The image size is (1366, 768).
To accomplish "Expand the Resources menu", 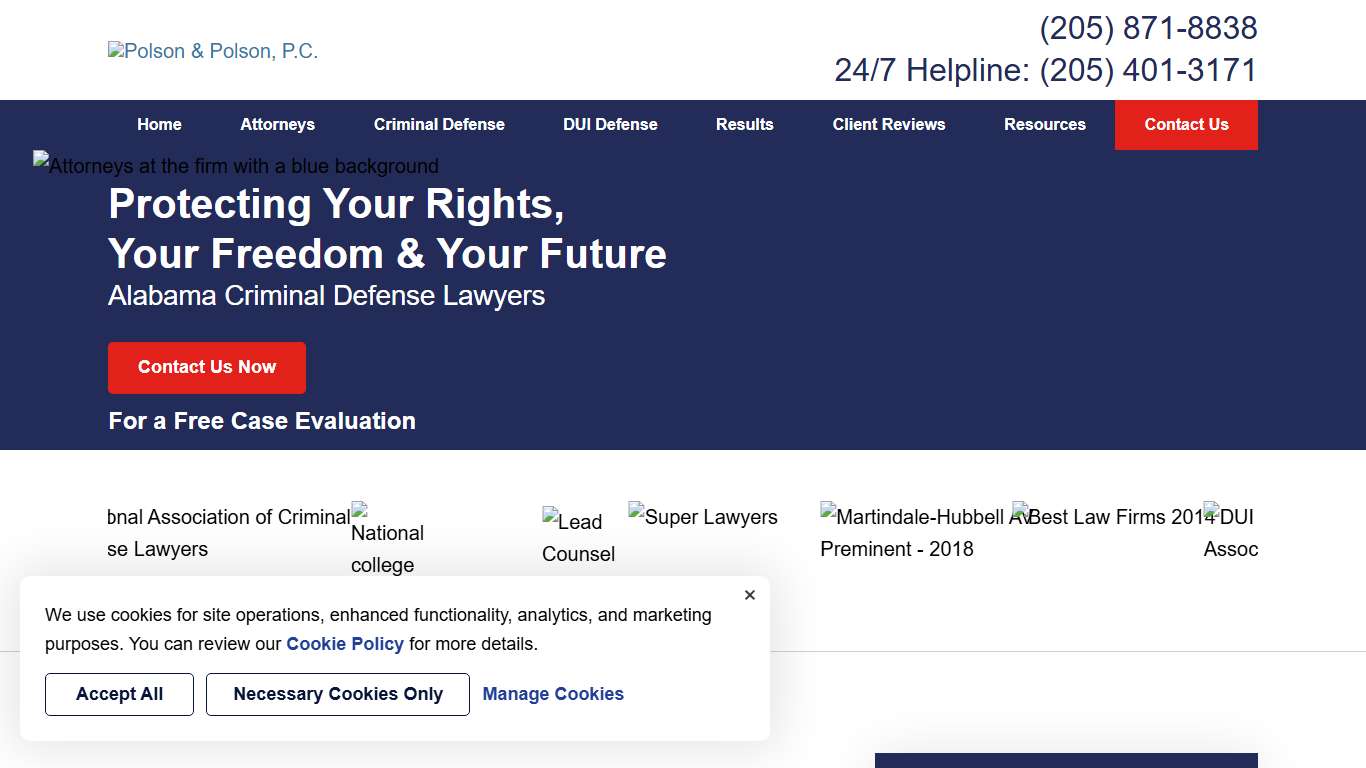I will [1045, 125].
